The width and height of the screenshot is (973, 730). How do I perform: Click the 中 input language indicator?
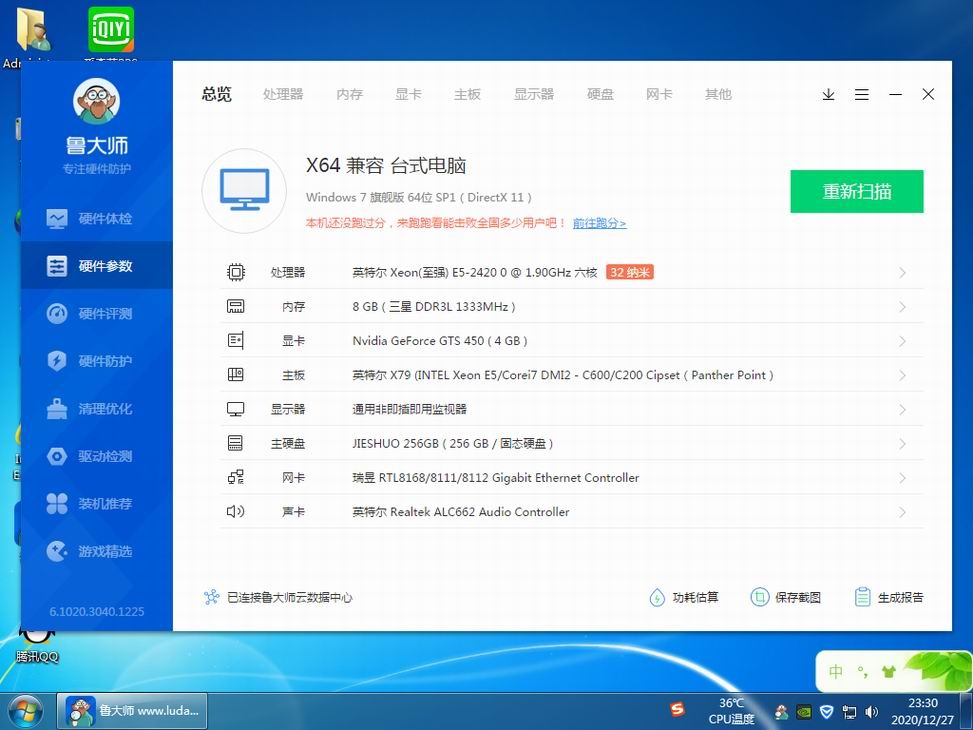click(x=836, y=672)
